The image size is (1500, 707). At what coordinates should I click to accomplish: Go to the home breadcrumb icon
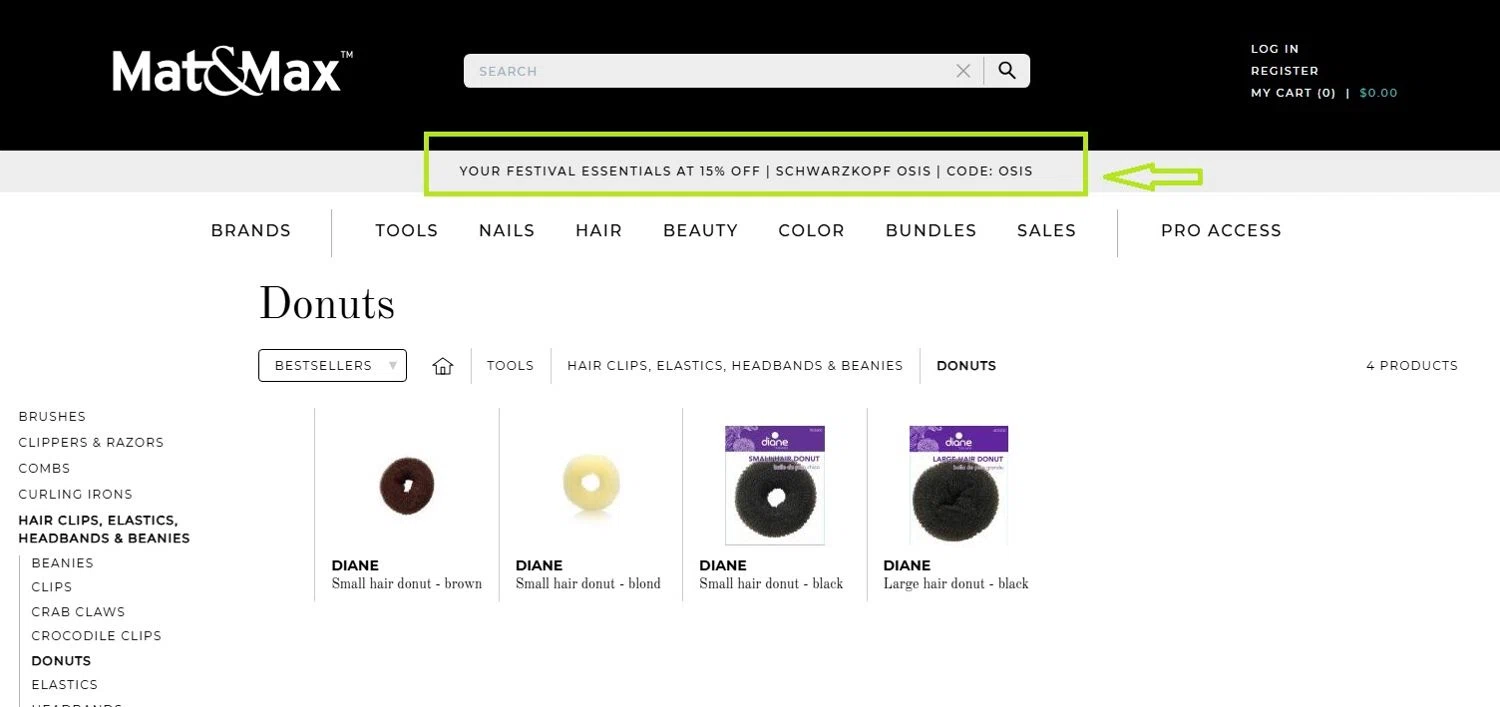pyautogui.click(x=443, y=366)
